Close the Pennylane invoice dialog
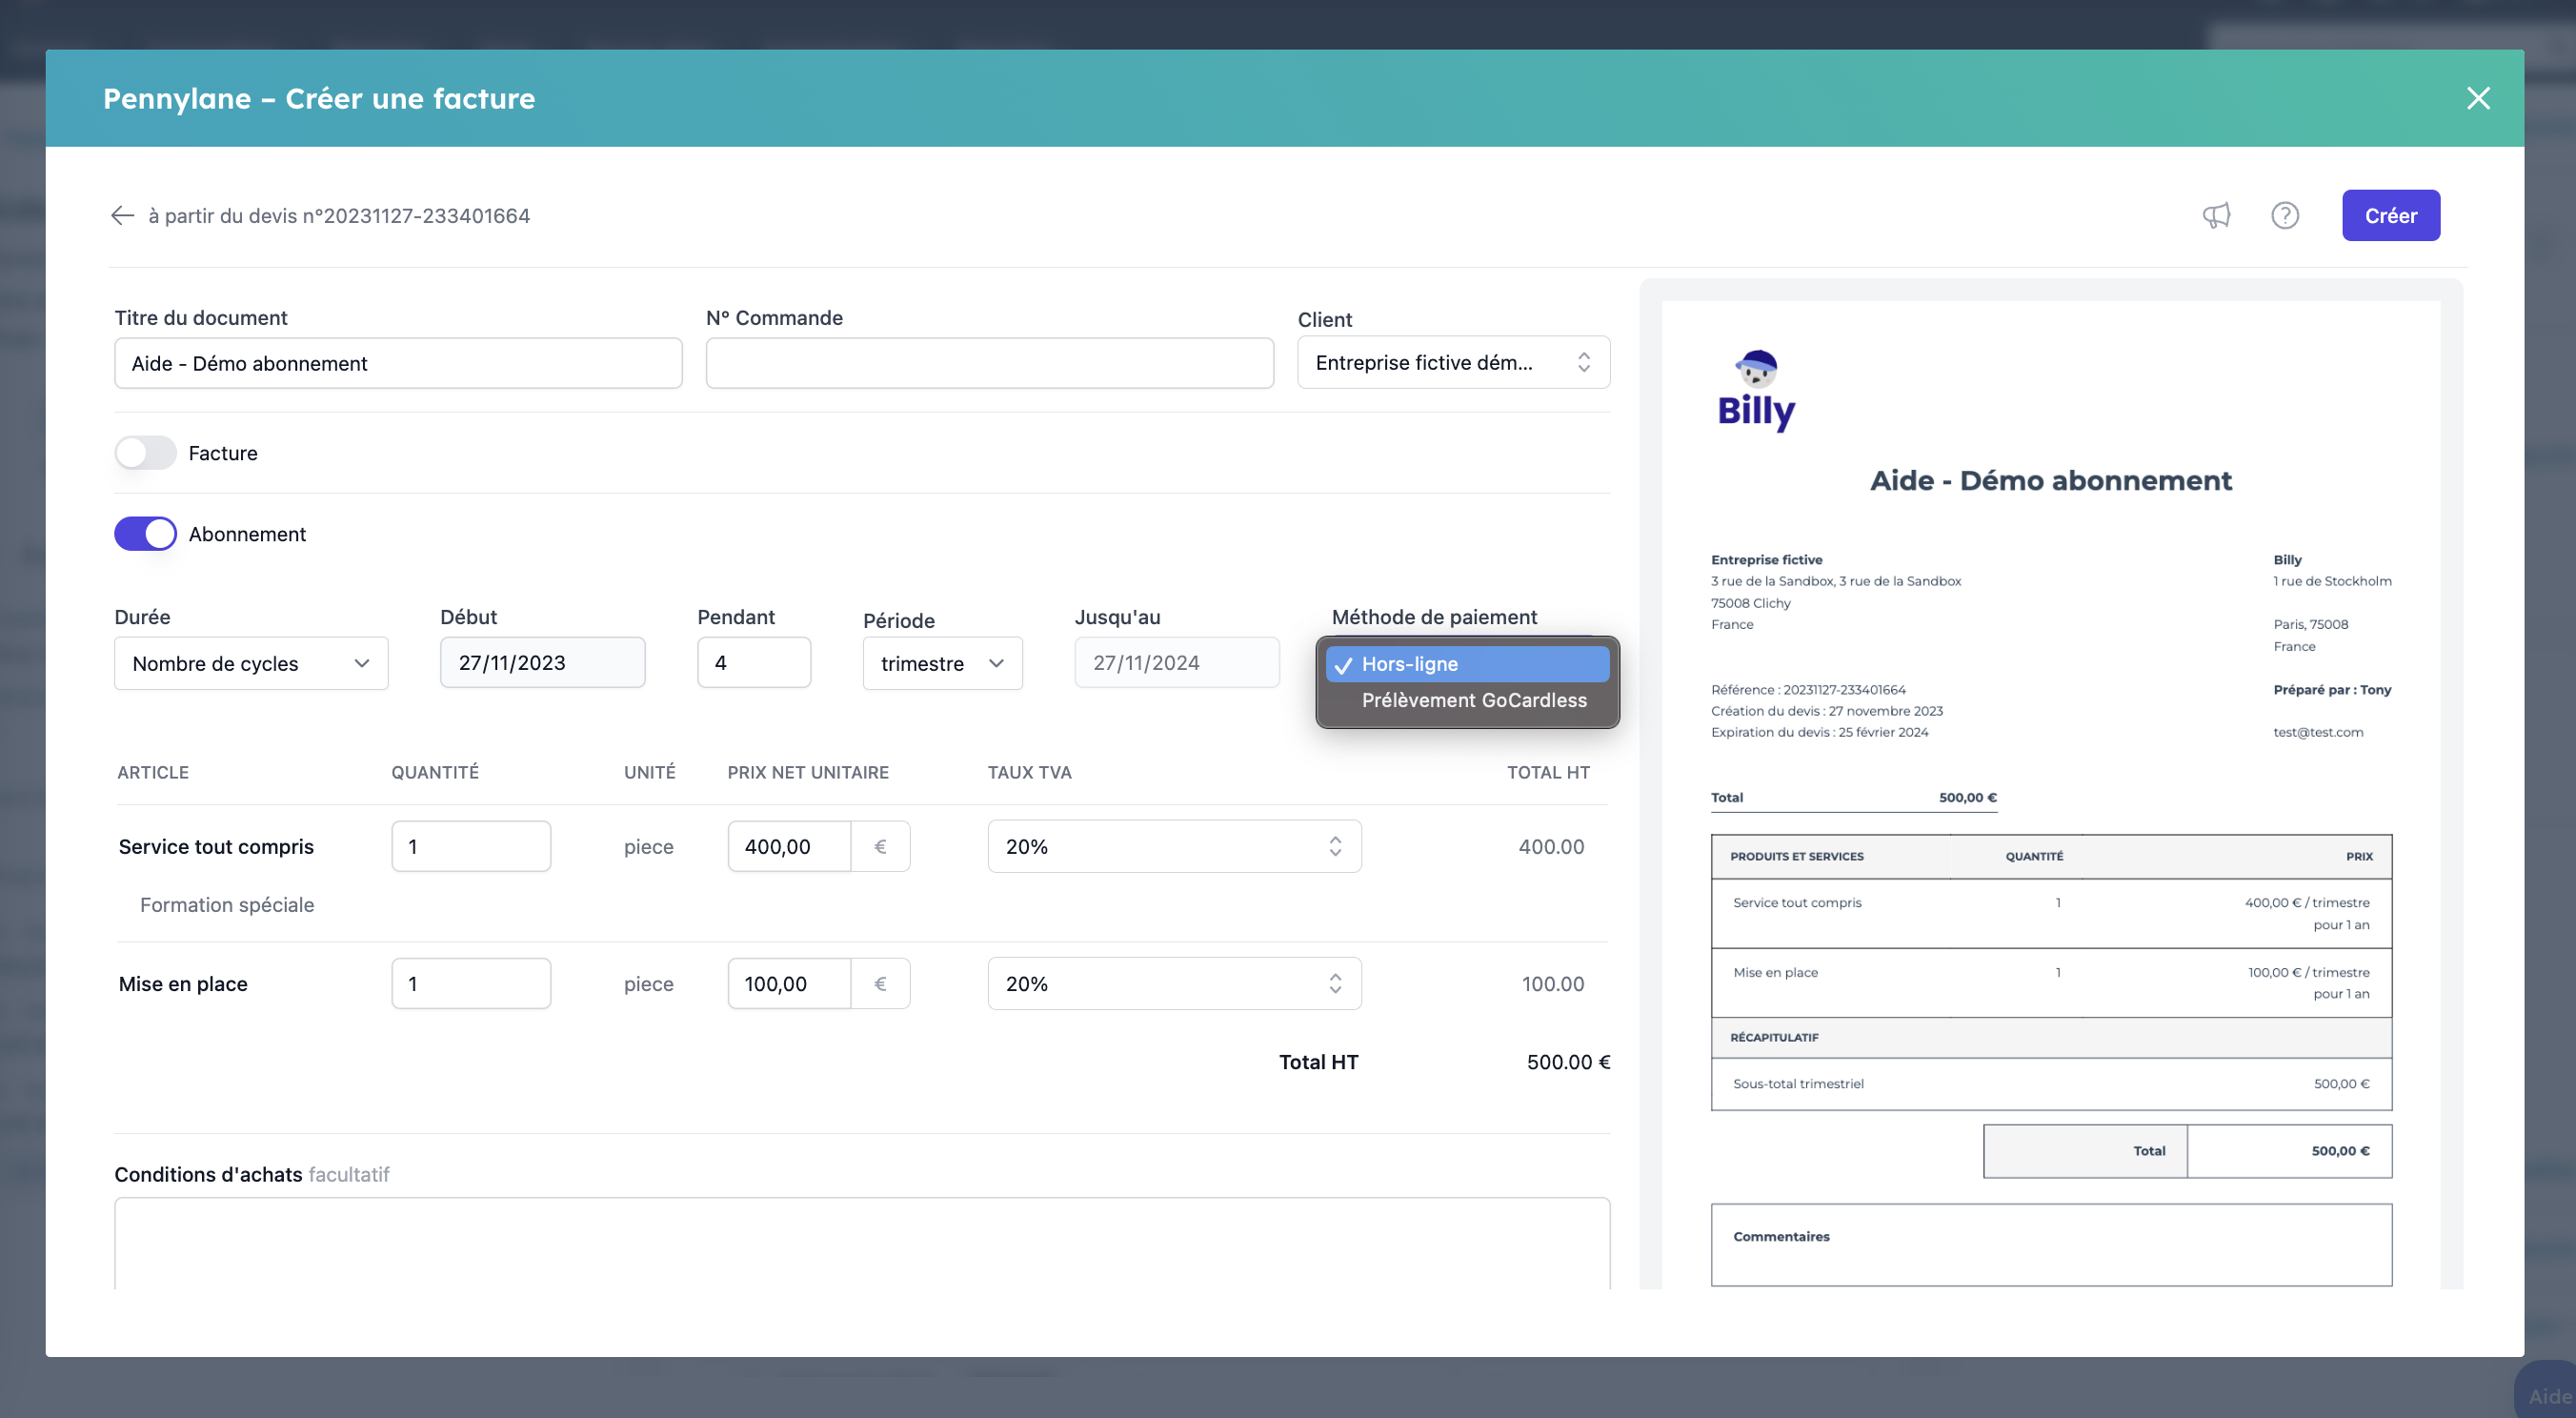This screenshot has width=2576, height=1418. click(x=2478, y=98)
